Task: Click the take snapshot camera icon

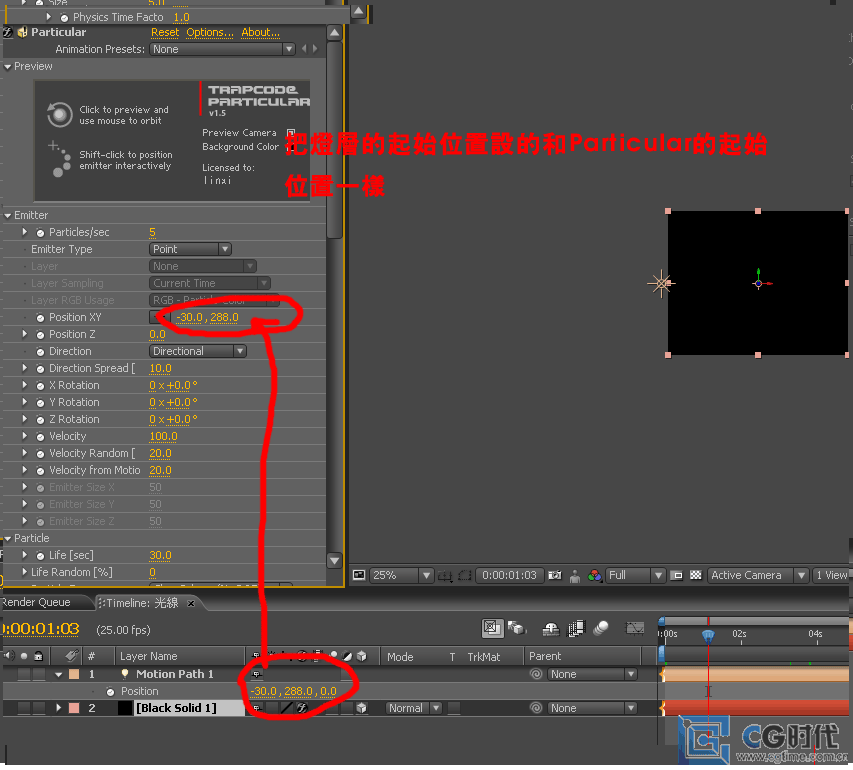Action: coord(555,575)
